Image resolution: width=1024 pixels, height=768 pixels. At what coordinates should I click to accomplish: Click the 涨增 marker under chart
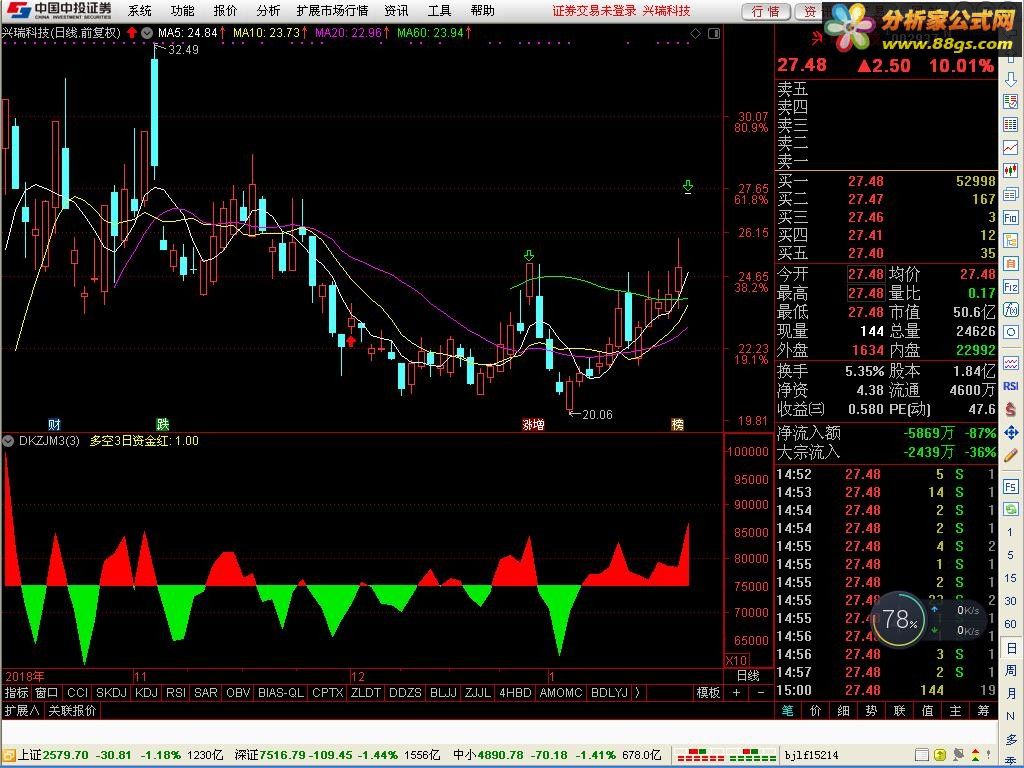[x=534, y=424]
